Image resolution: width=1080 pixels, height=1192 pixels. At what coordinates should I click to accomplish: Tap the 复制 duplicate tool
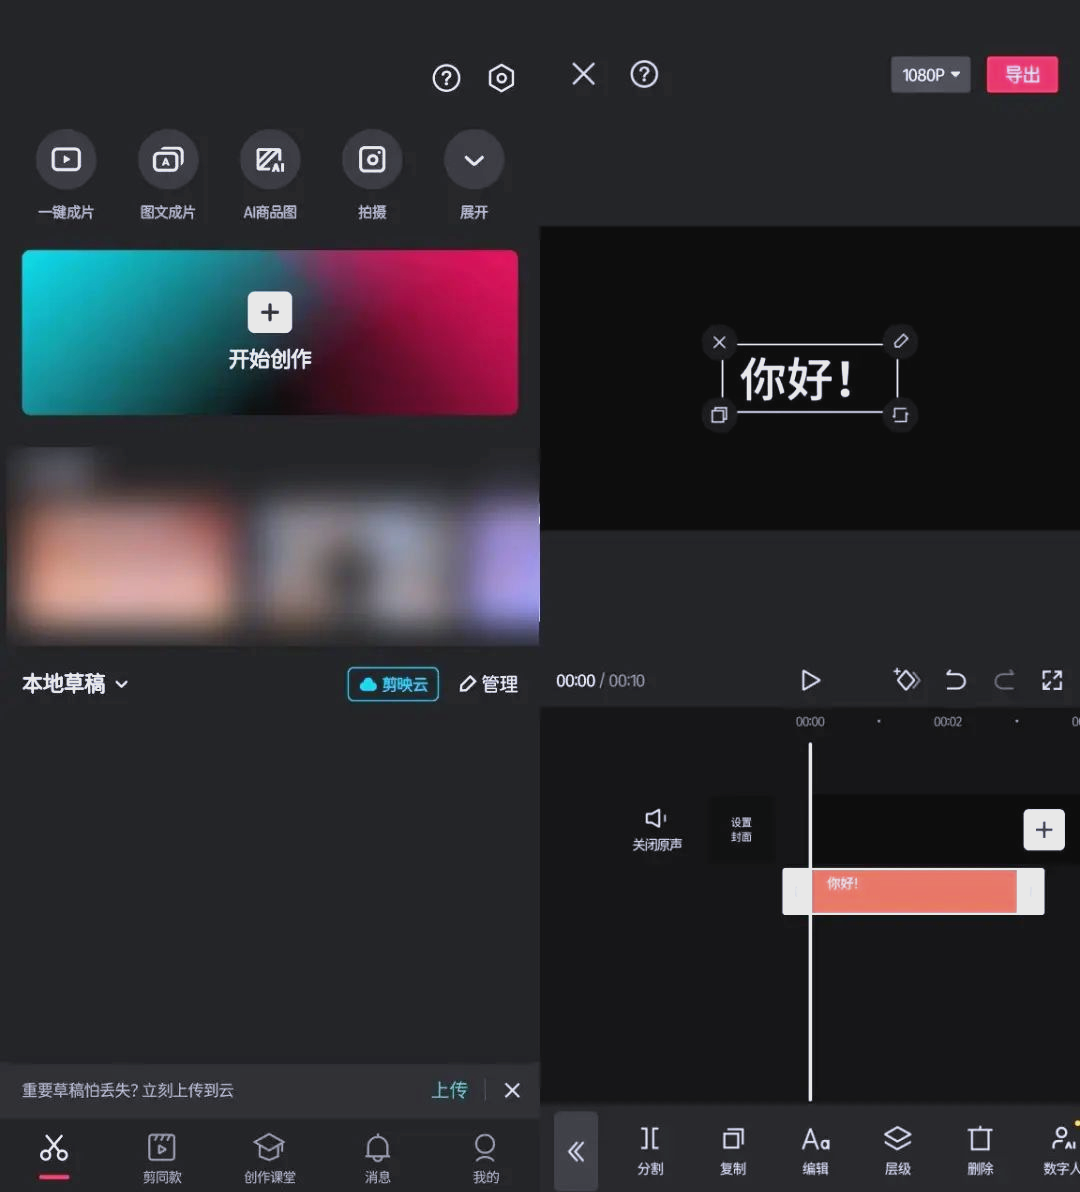(733, 1150)
